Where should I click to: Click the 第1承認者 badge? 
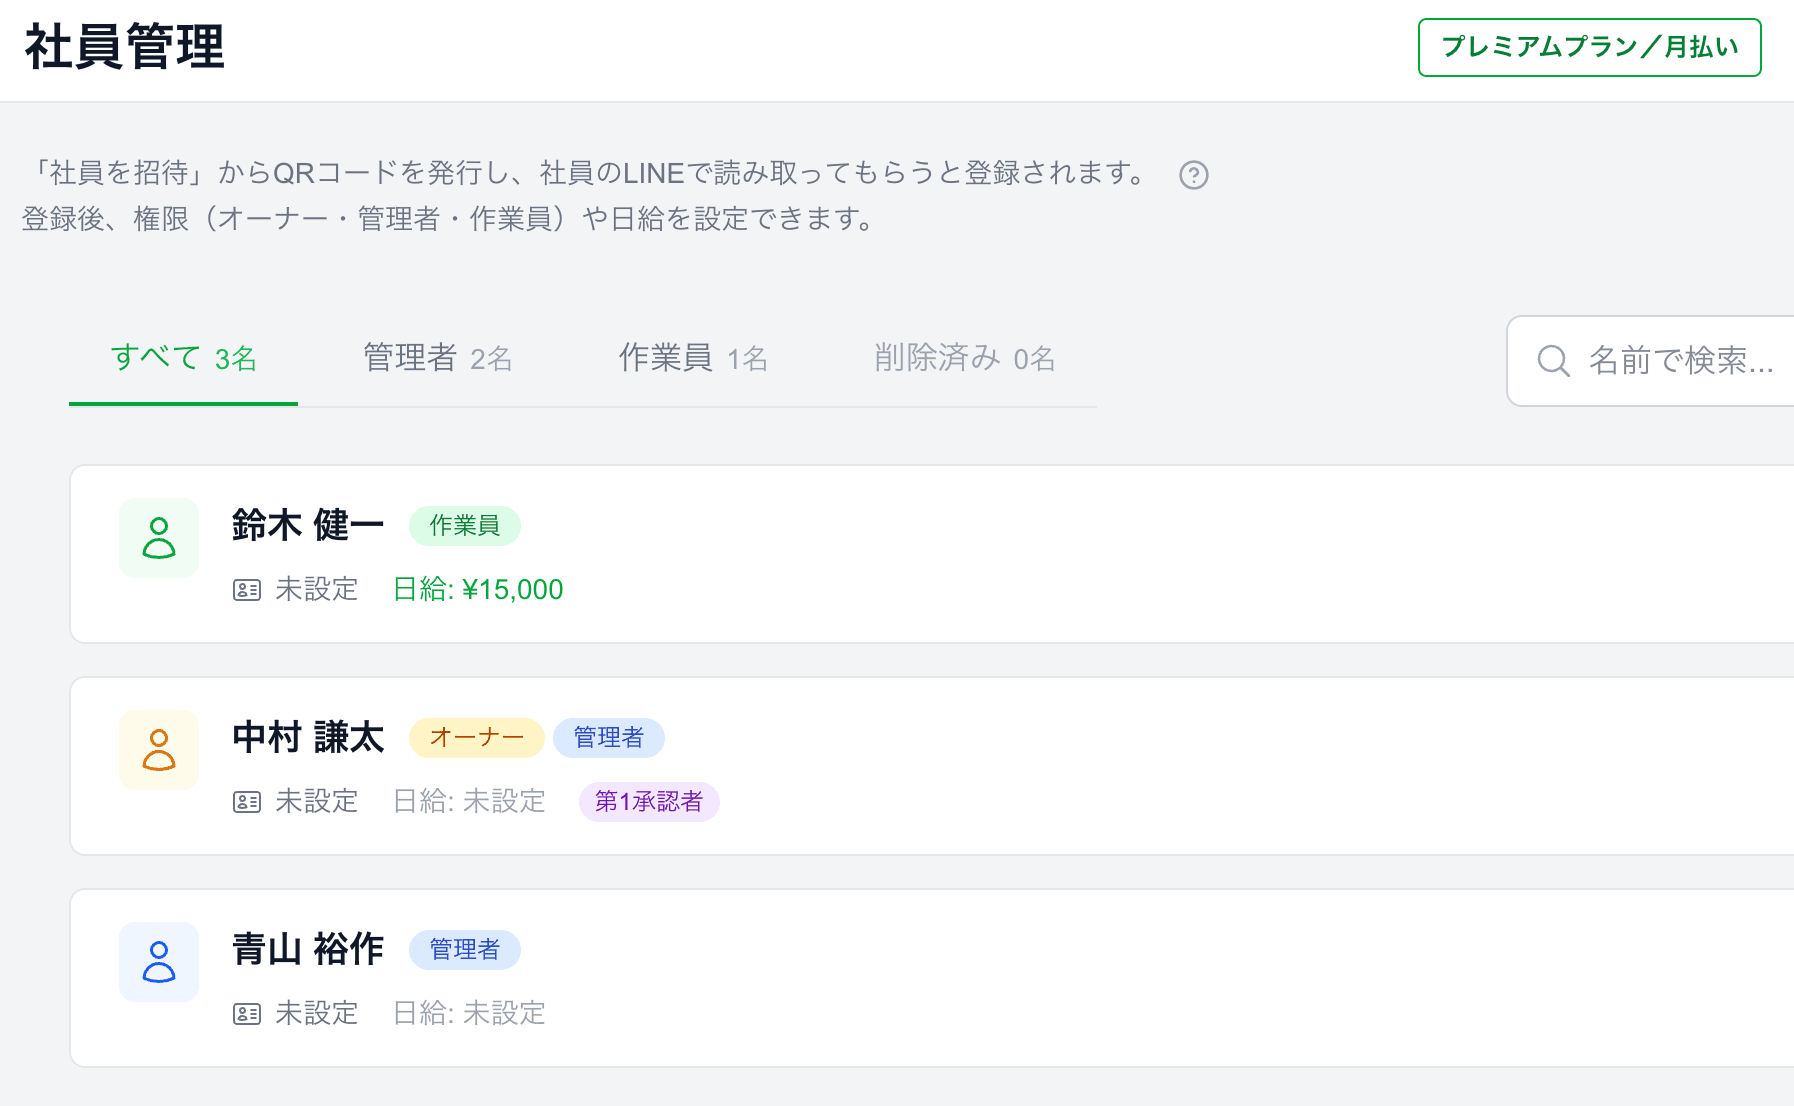649,802
